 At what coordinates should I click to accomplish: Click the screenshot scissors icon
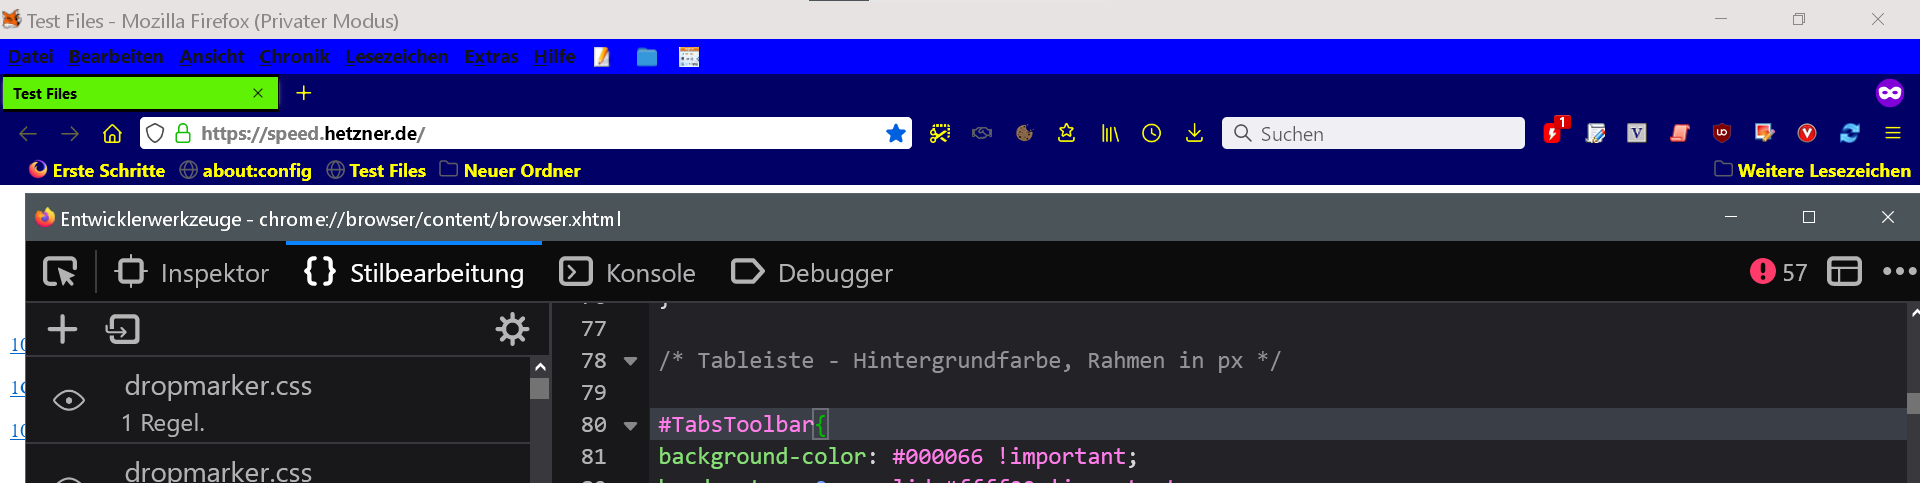(939, 133)
